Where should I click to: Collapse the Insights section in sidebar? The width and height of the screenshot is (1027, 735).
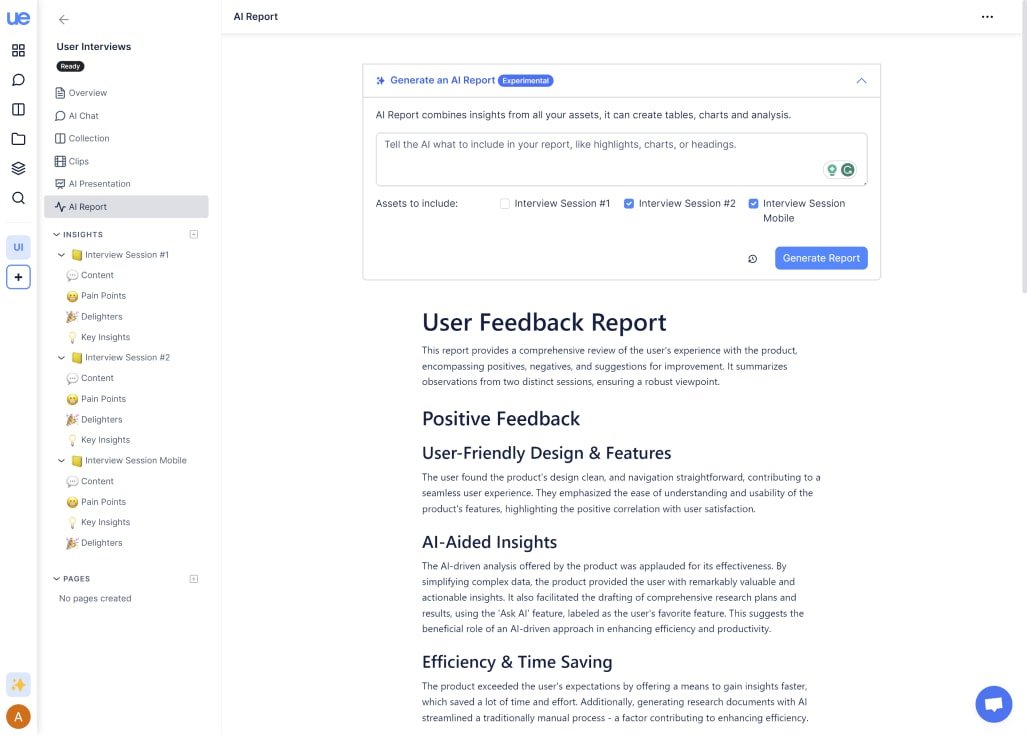coord(57,235)
